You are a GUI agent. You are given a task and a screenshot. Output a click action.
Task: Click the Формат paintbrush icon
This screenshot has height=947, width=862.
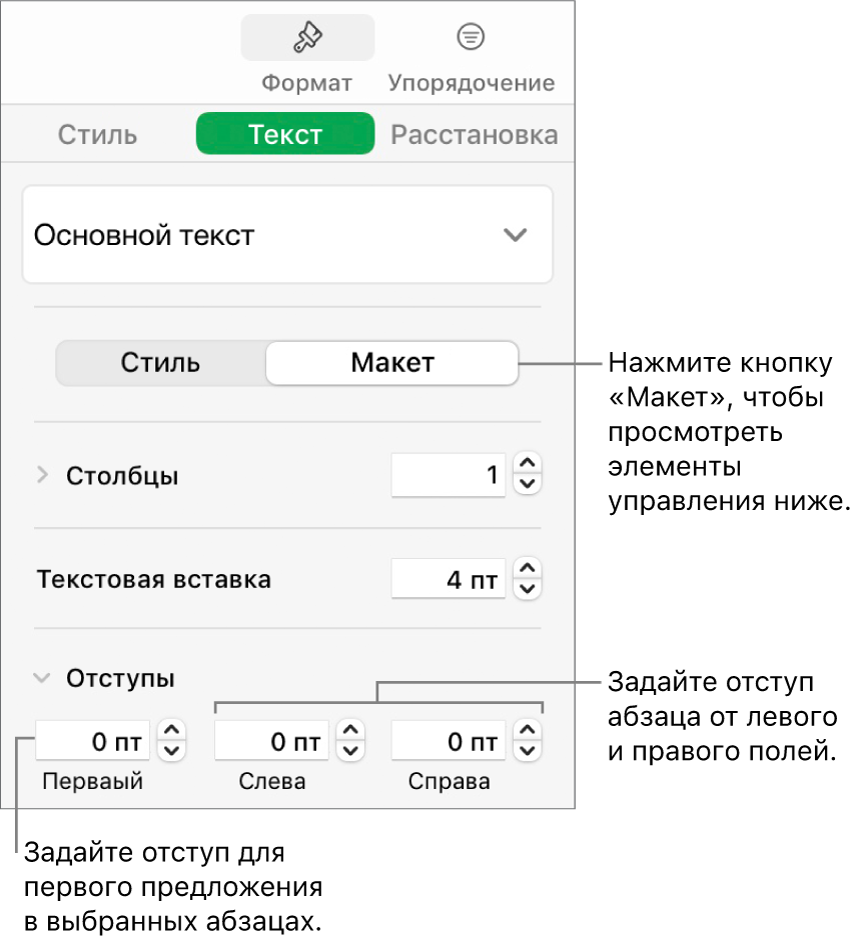pyautogui.click(x=307, y=39)
